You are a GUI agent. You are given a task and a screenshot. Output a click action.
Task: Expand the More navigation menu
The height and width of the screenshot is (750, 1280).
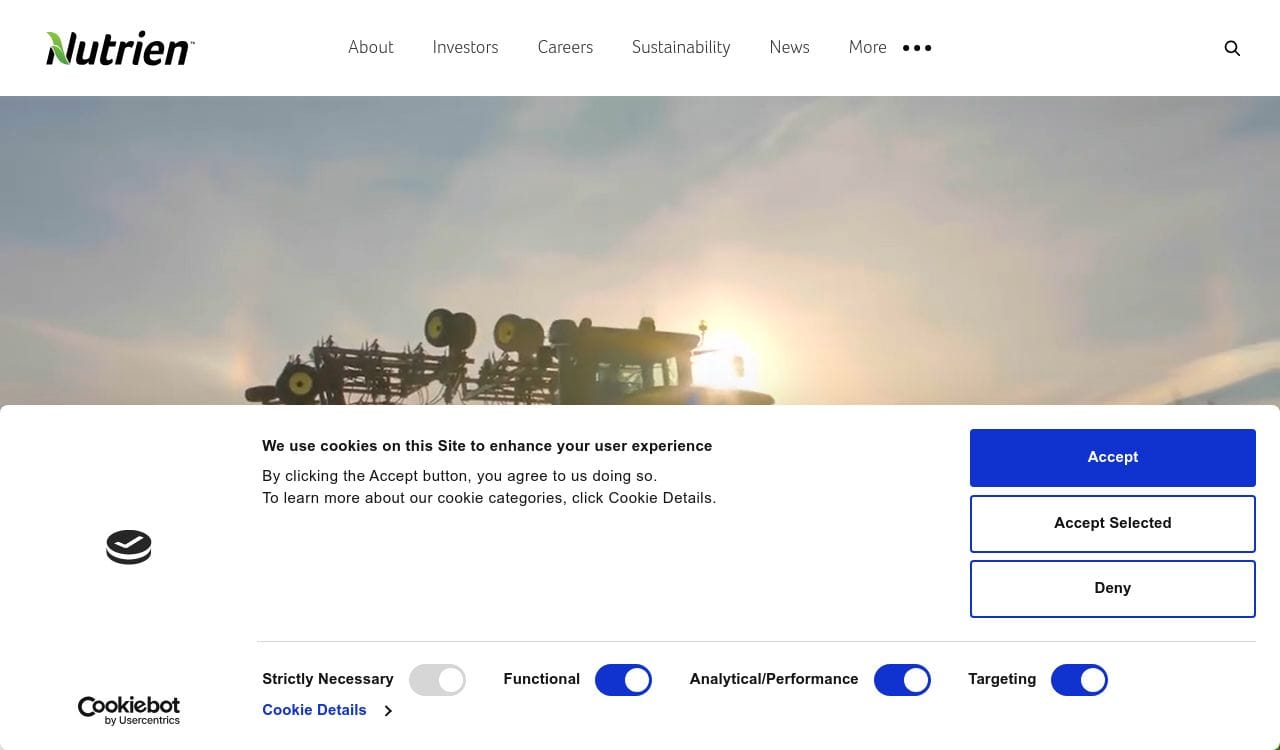[867, 47]
